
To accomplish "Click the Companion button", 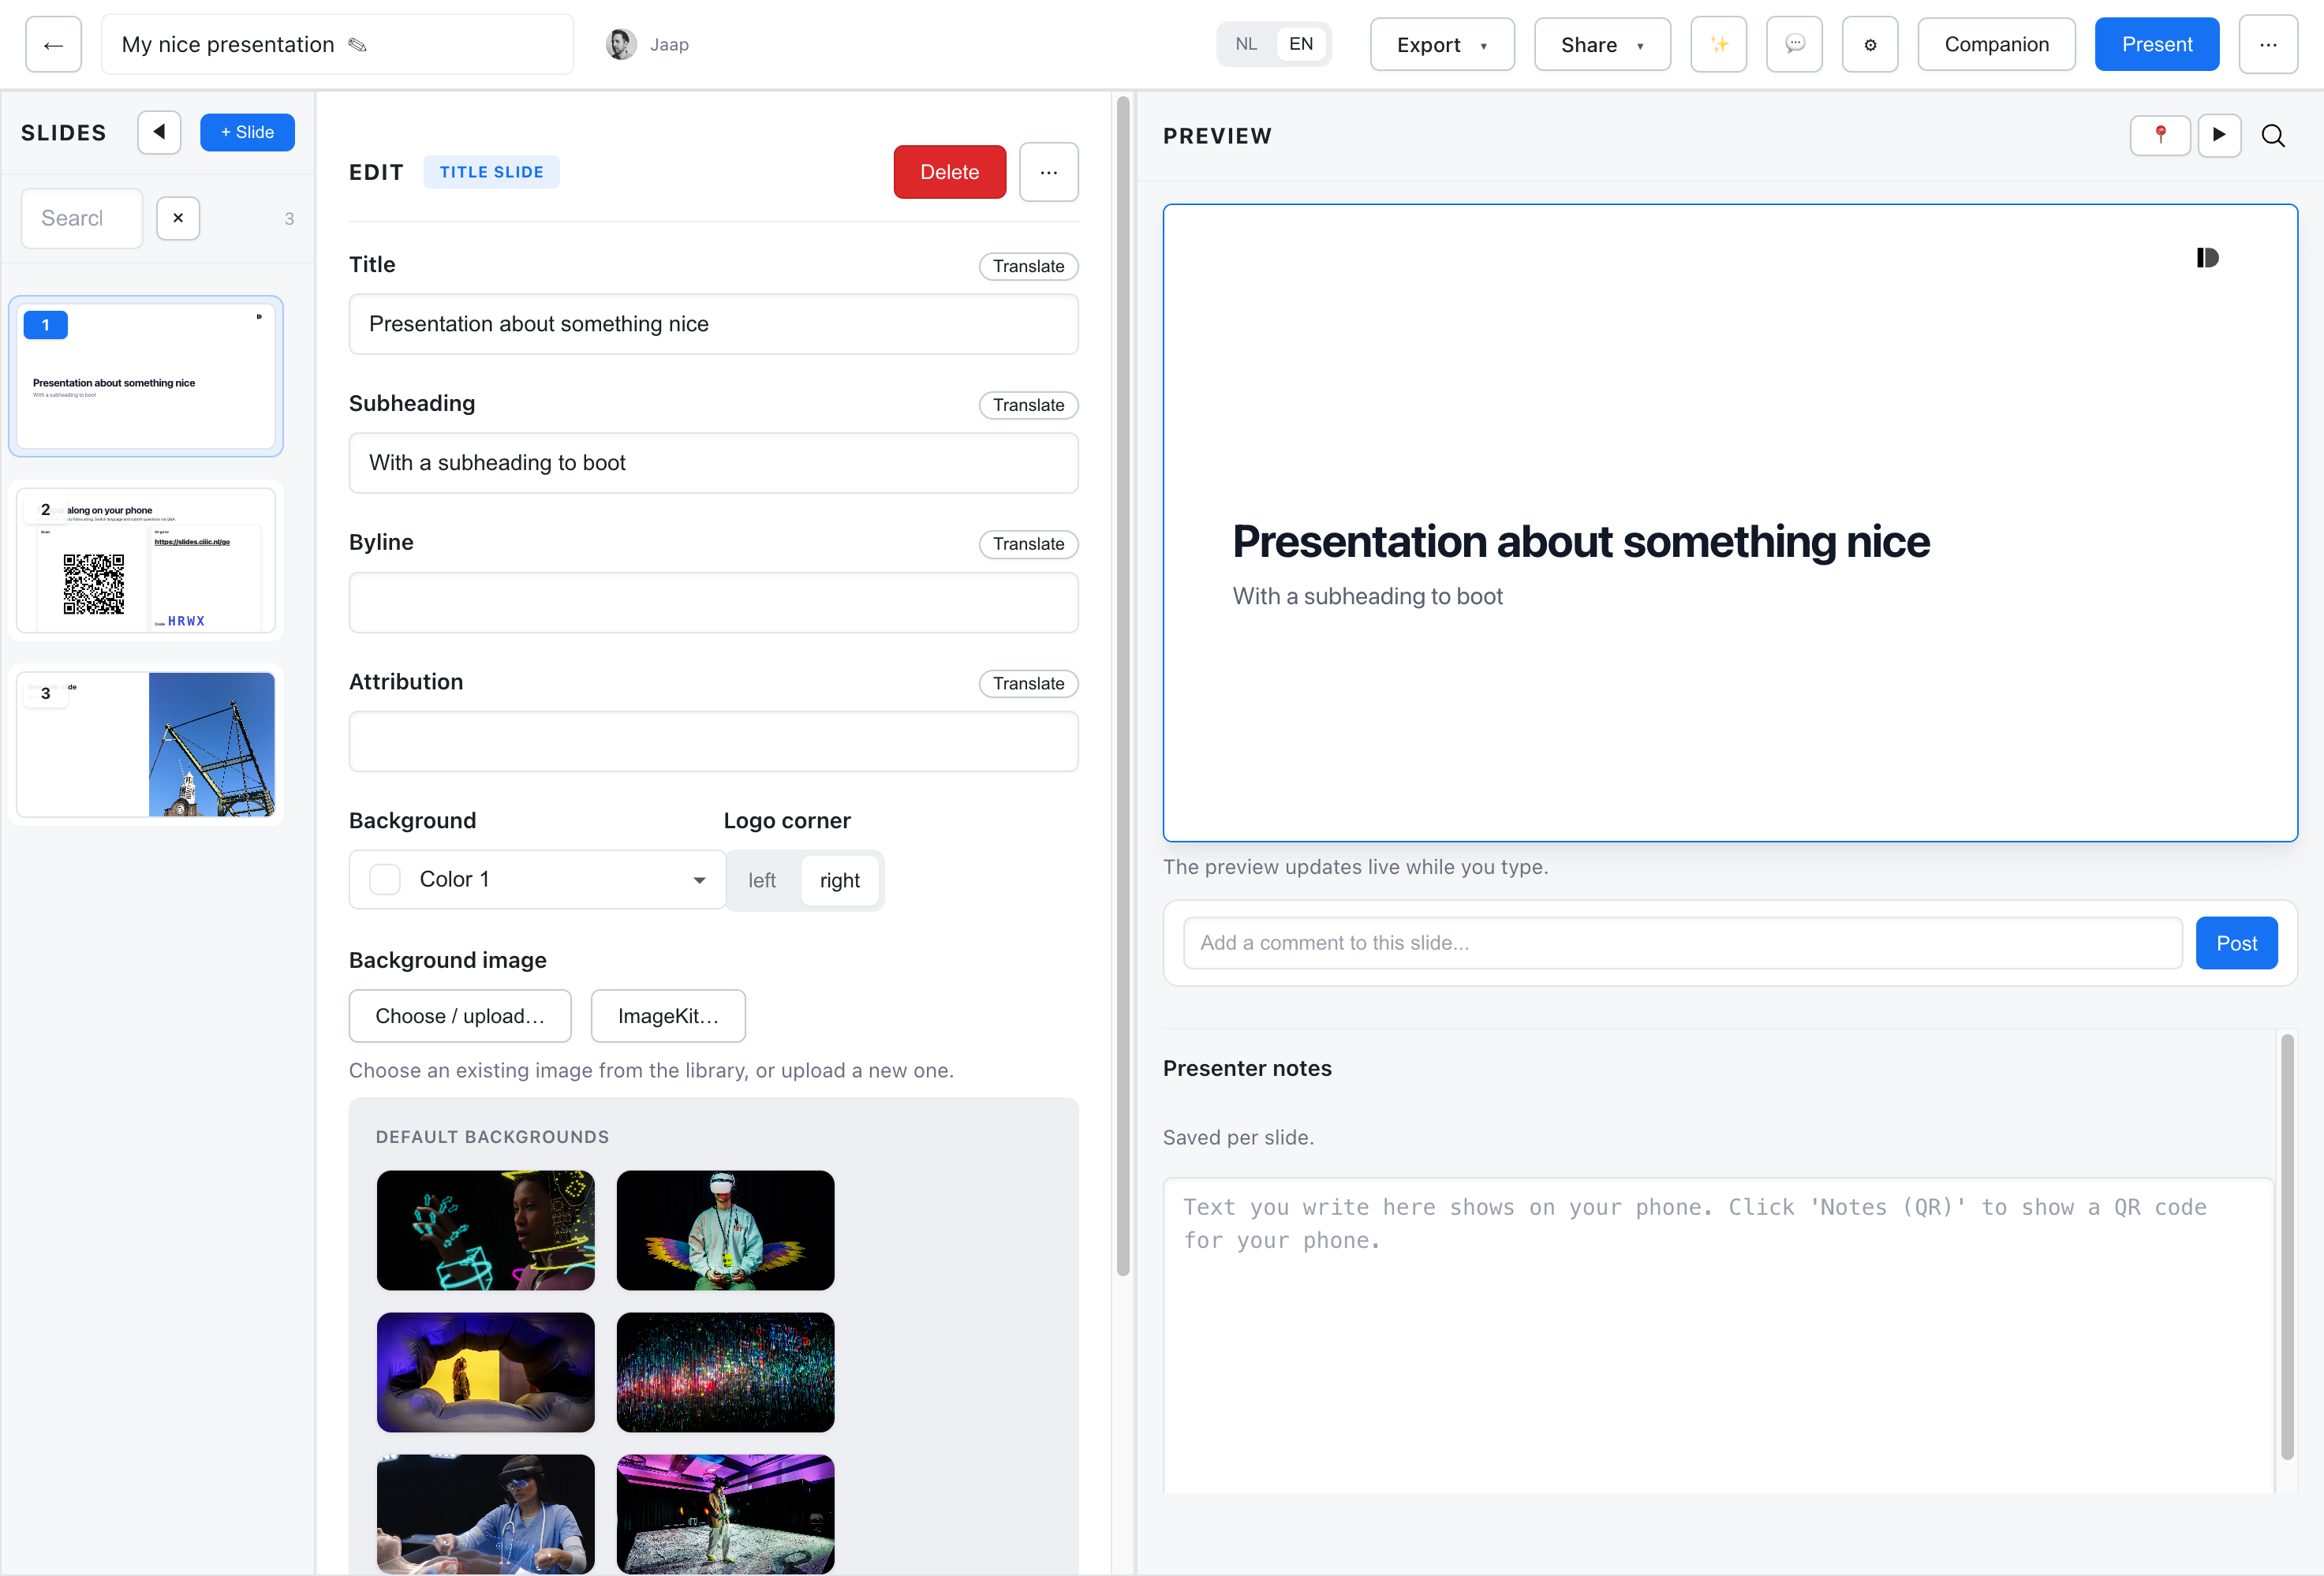I will 1996,45.
